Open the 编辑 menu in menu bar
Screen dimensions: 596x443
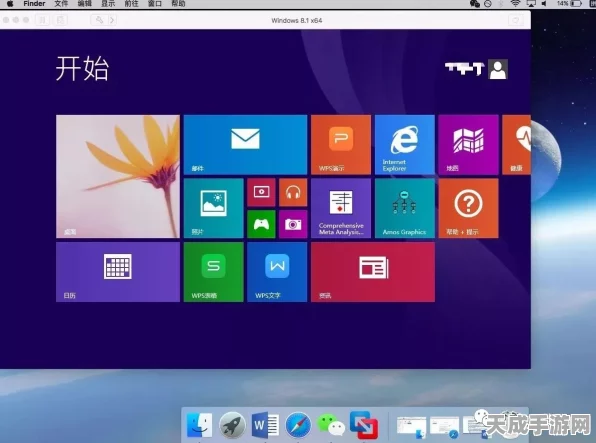(x=84, y=4)
